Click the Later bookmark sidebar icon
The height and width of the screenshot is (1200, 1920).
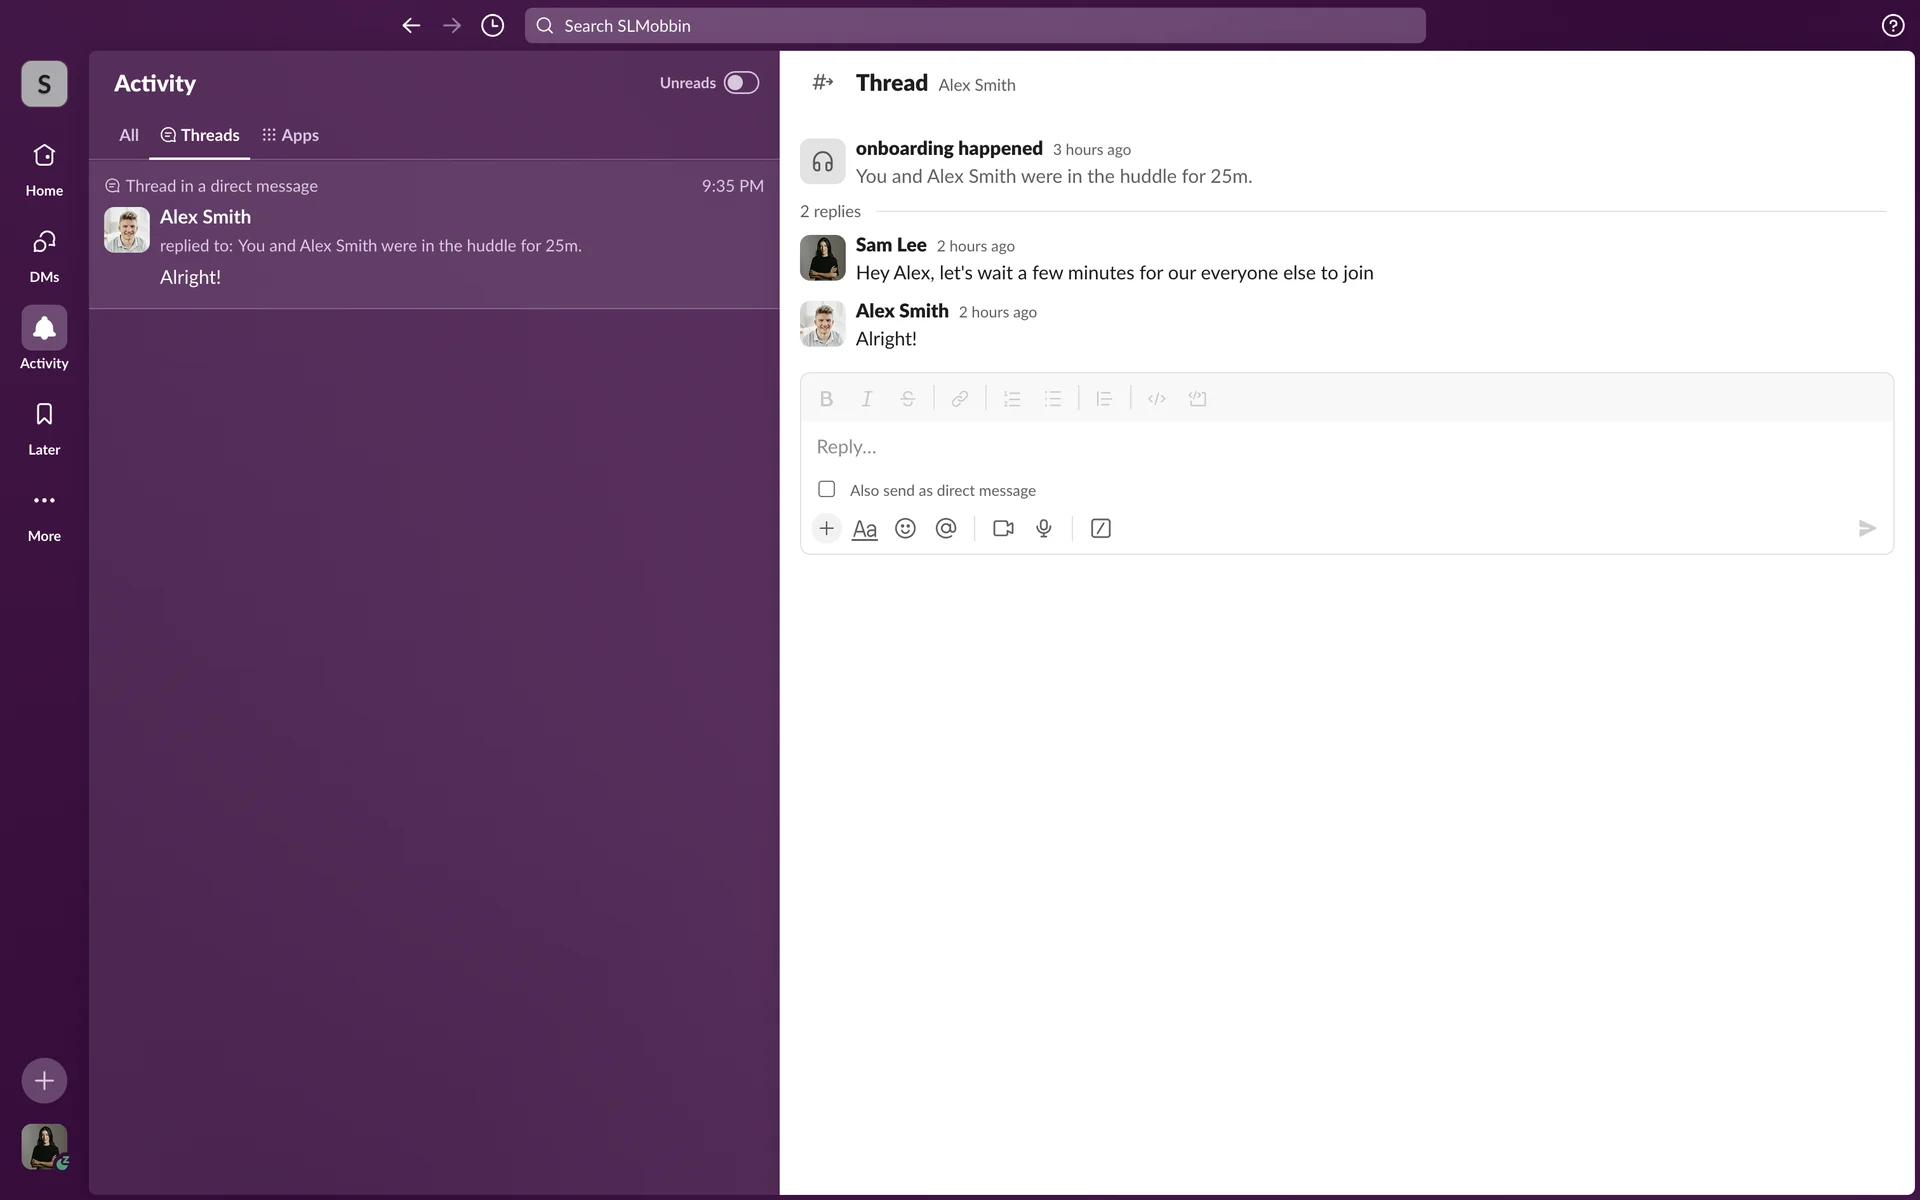pyautogui.click(x=44, y=427)
